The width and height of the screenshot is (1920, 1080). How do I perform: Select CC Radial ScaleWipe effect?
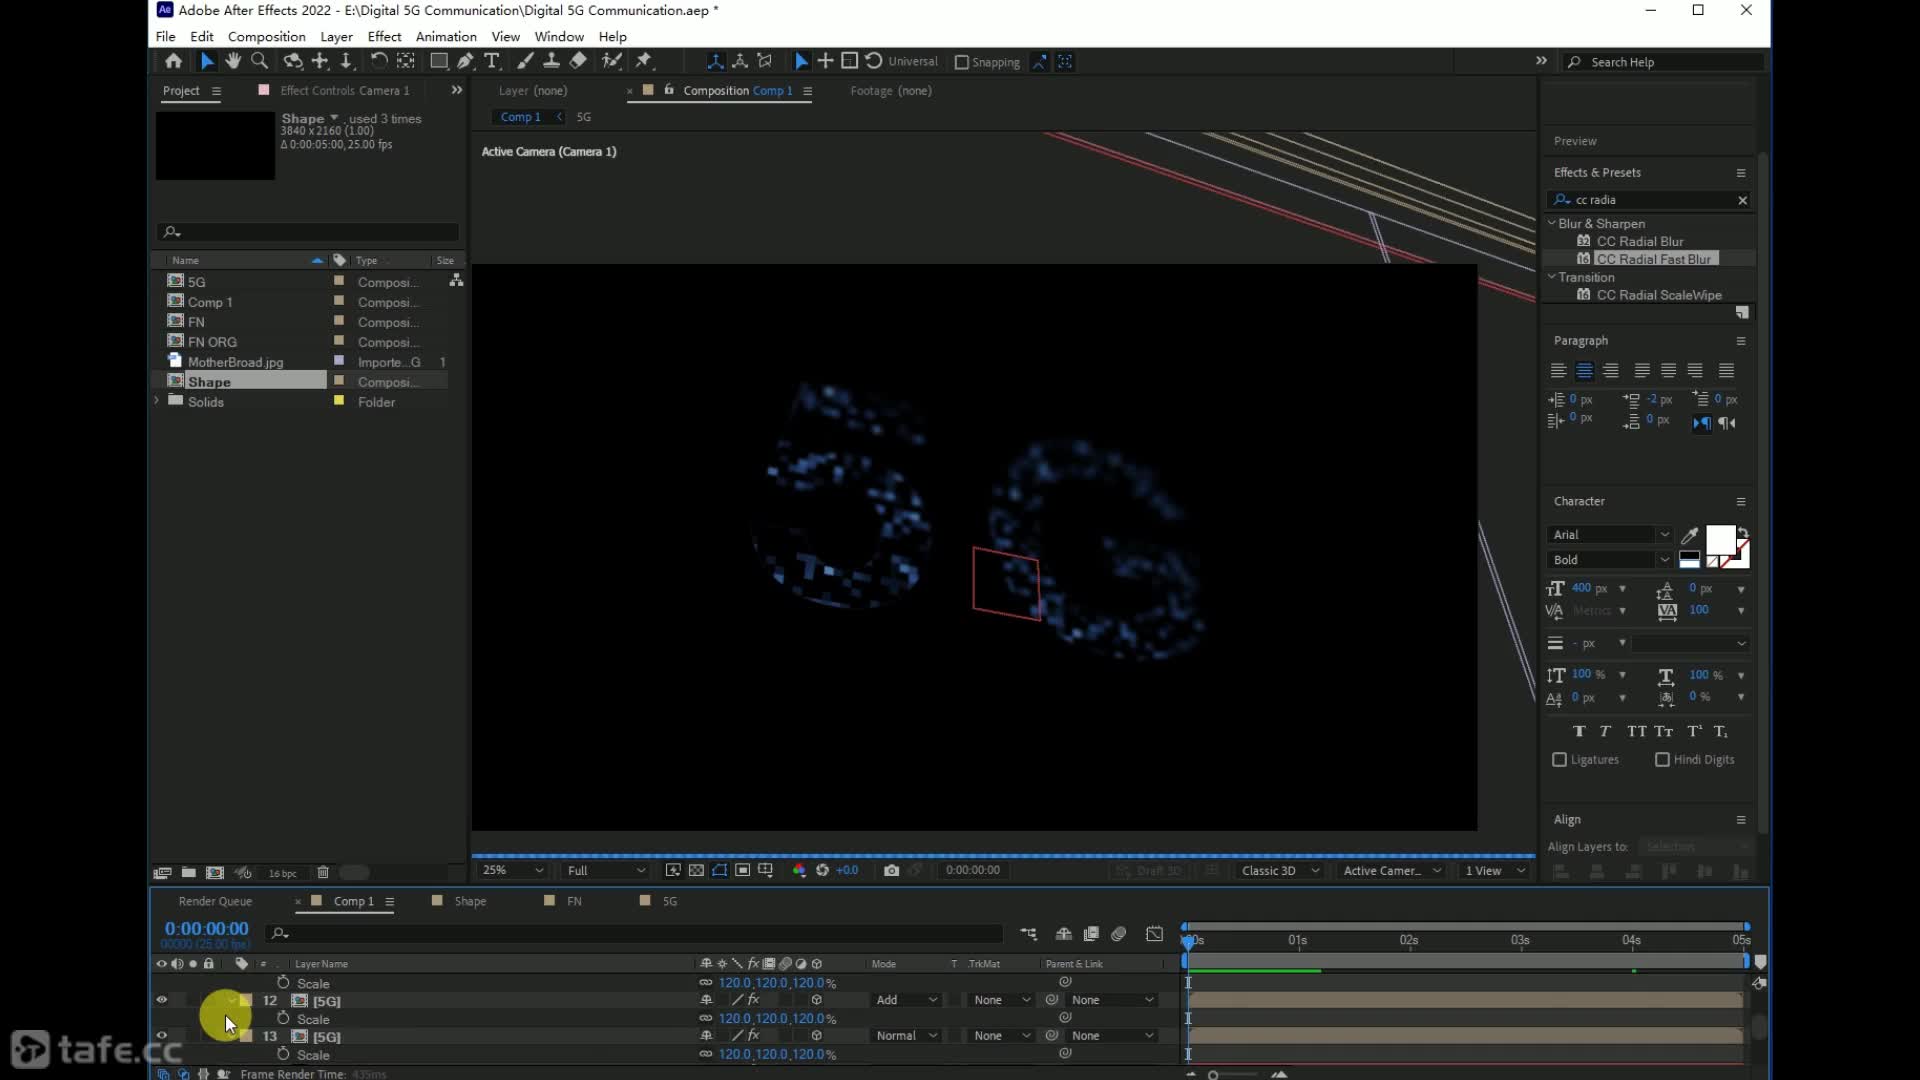[x=1659, y=295]
